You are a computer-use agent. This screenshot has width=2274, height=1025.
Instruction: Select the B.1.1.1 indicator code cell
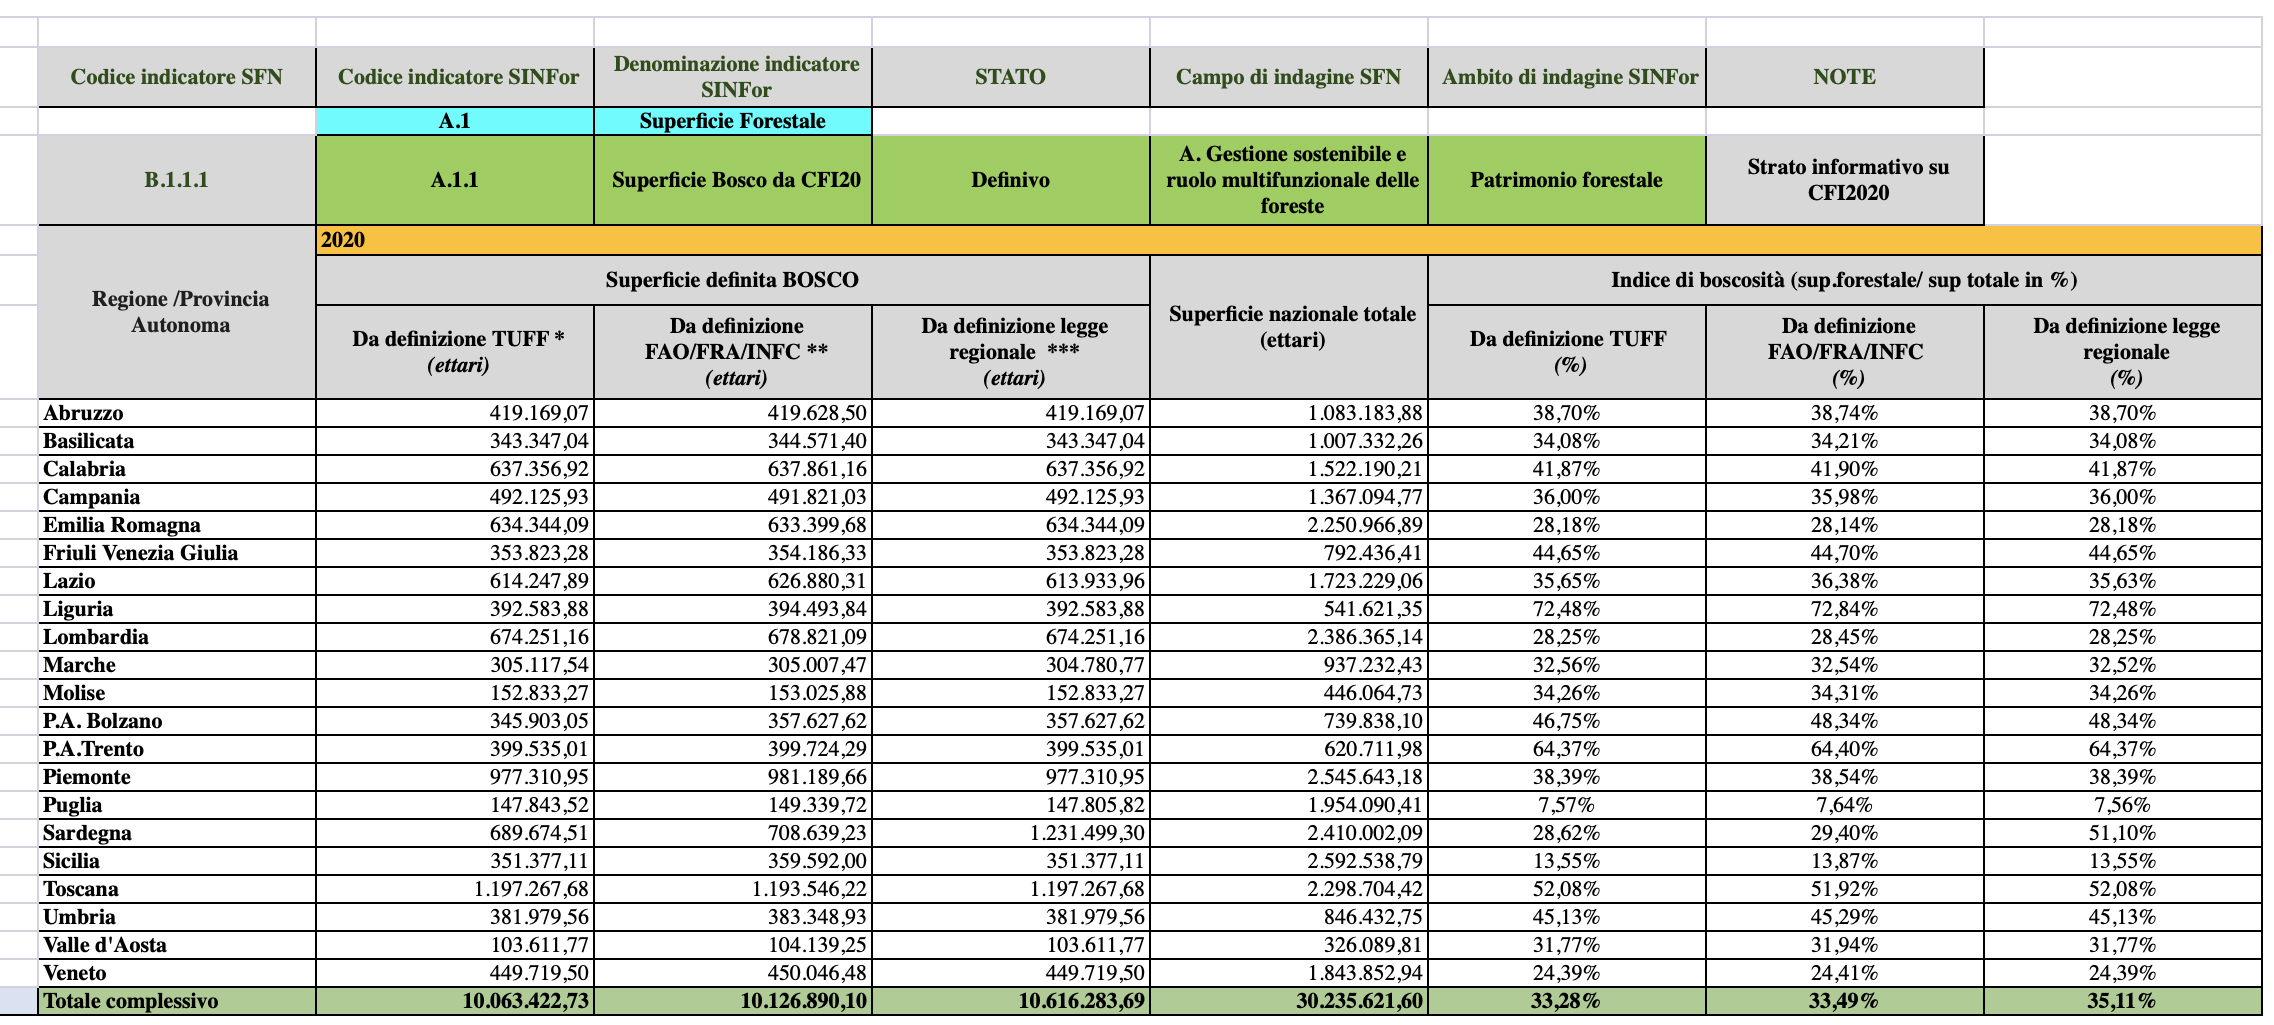coord(176,180)
